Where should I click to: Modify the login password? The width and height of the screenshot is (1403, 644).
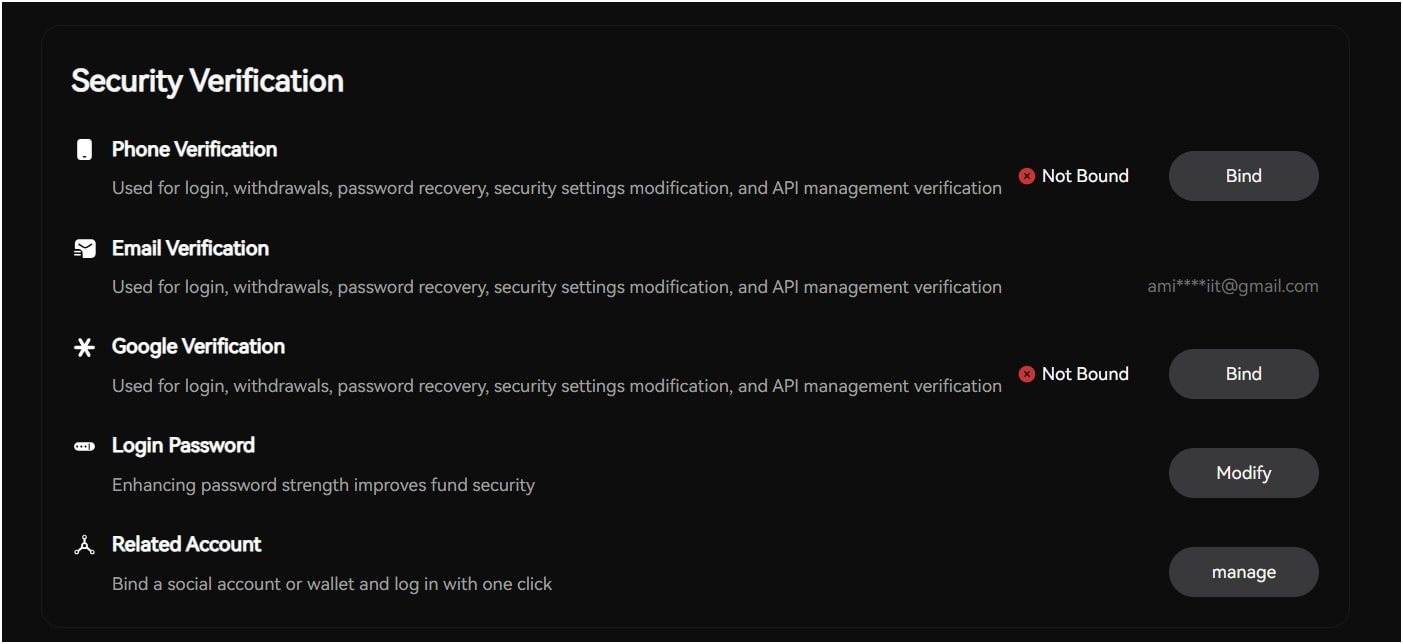(x=1243, y=473)
